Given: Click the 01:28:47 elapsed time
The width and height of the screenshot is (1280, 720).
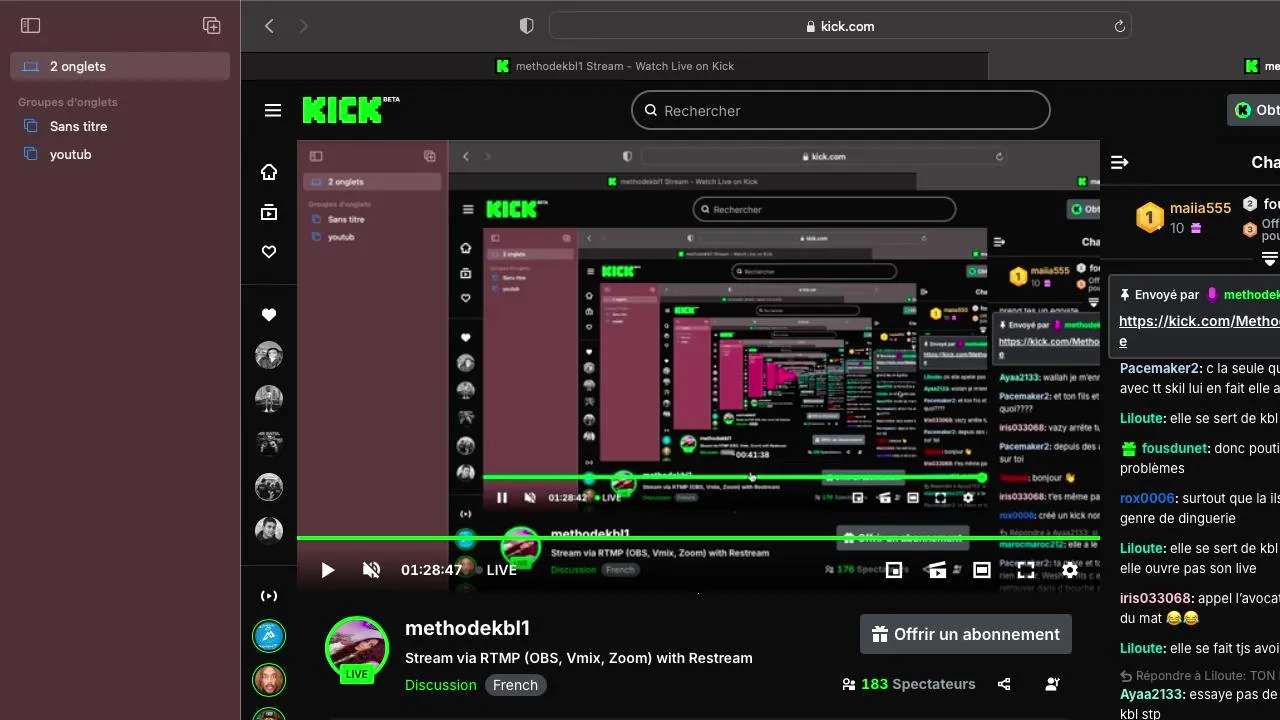Looking at the screenshot, I should point(432,570).
